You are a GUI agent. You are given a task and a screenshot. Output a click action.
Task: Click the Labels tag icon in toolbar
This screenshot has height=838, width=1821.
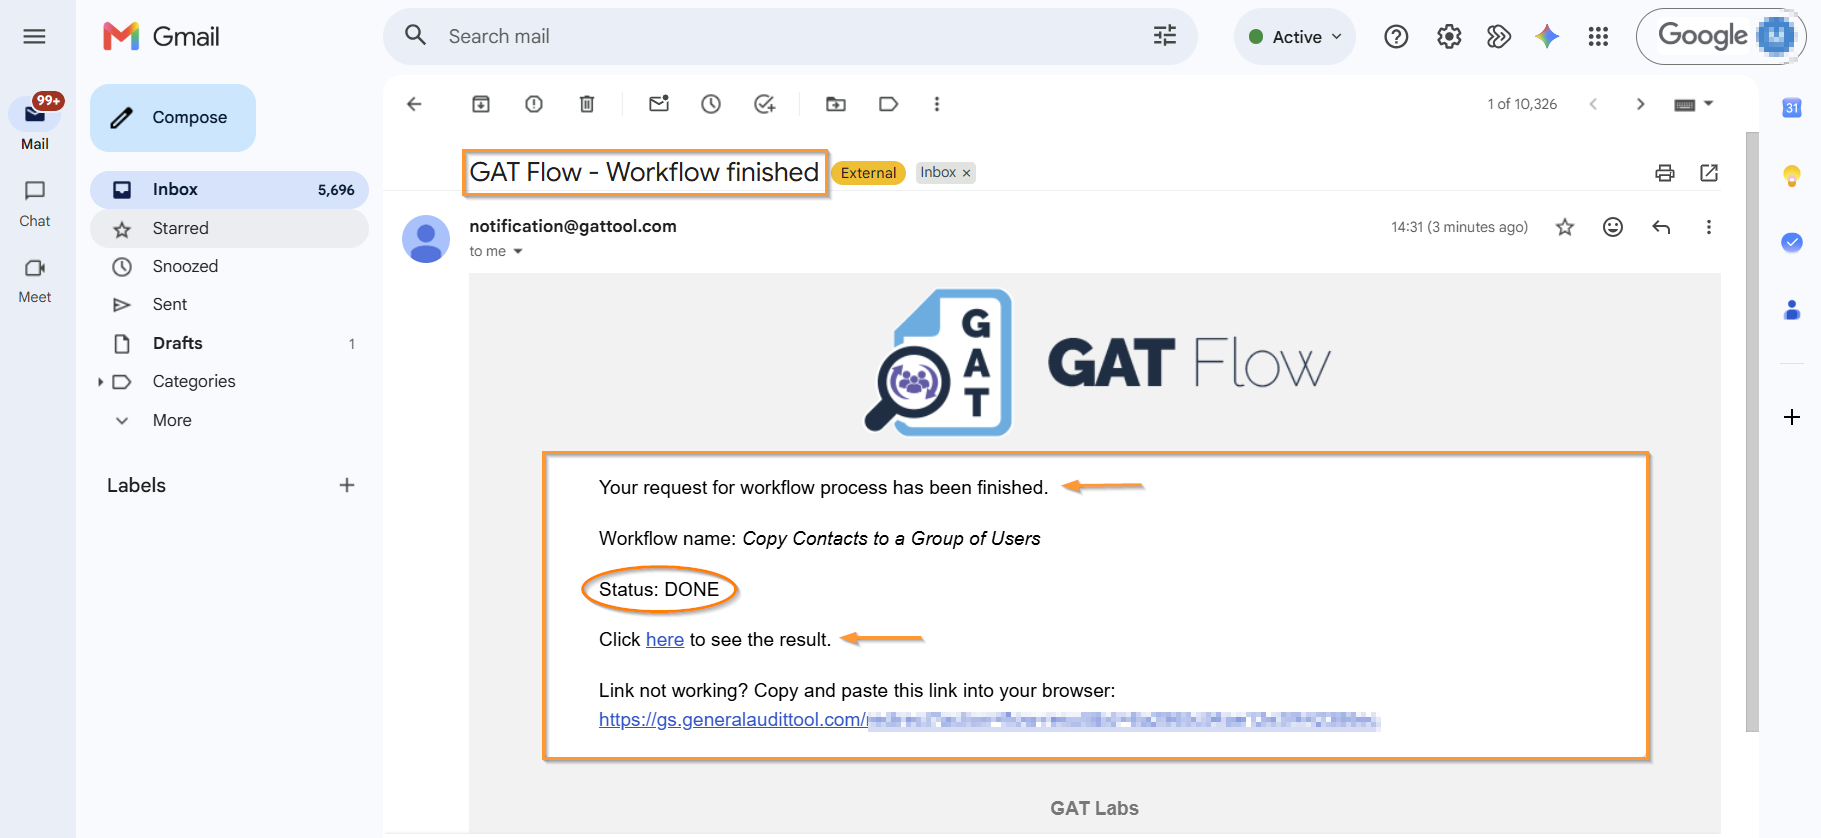(888, 104)
